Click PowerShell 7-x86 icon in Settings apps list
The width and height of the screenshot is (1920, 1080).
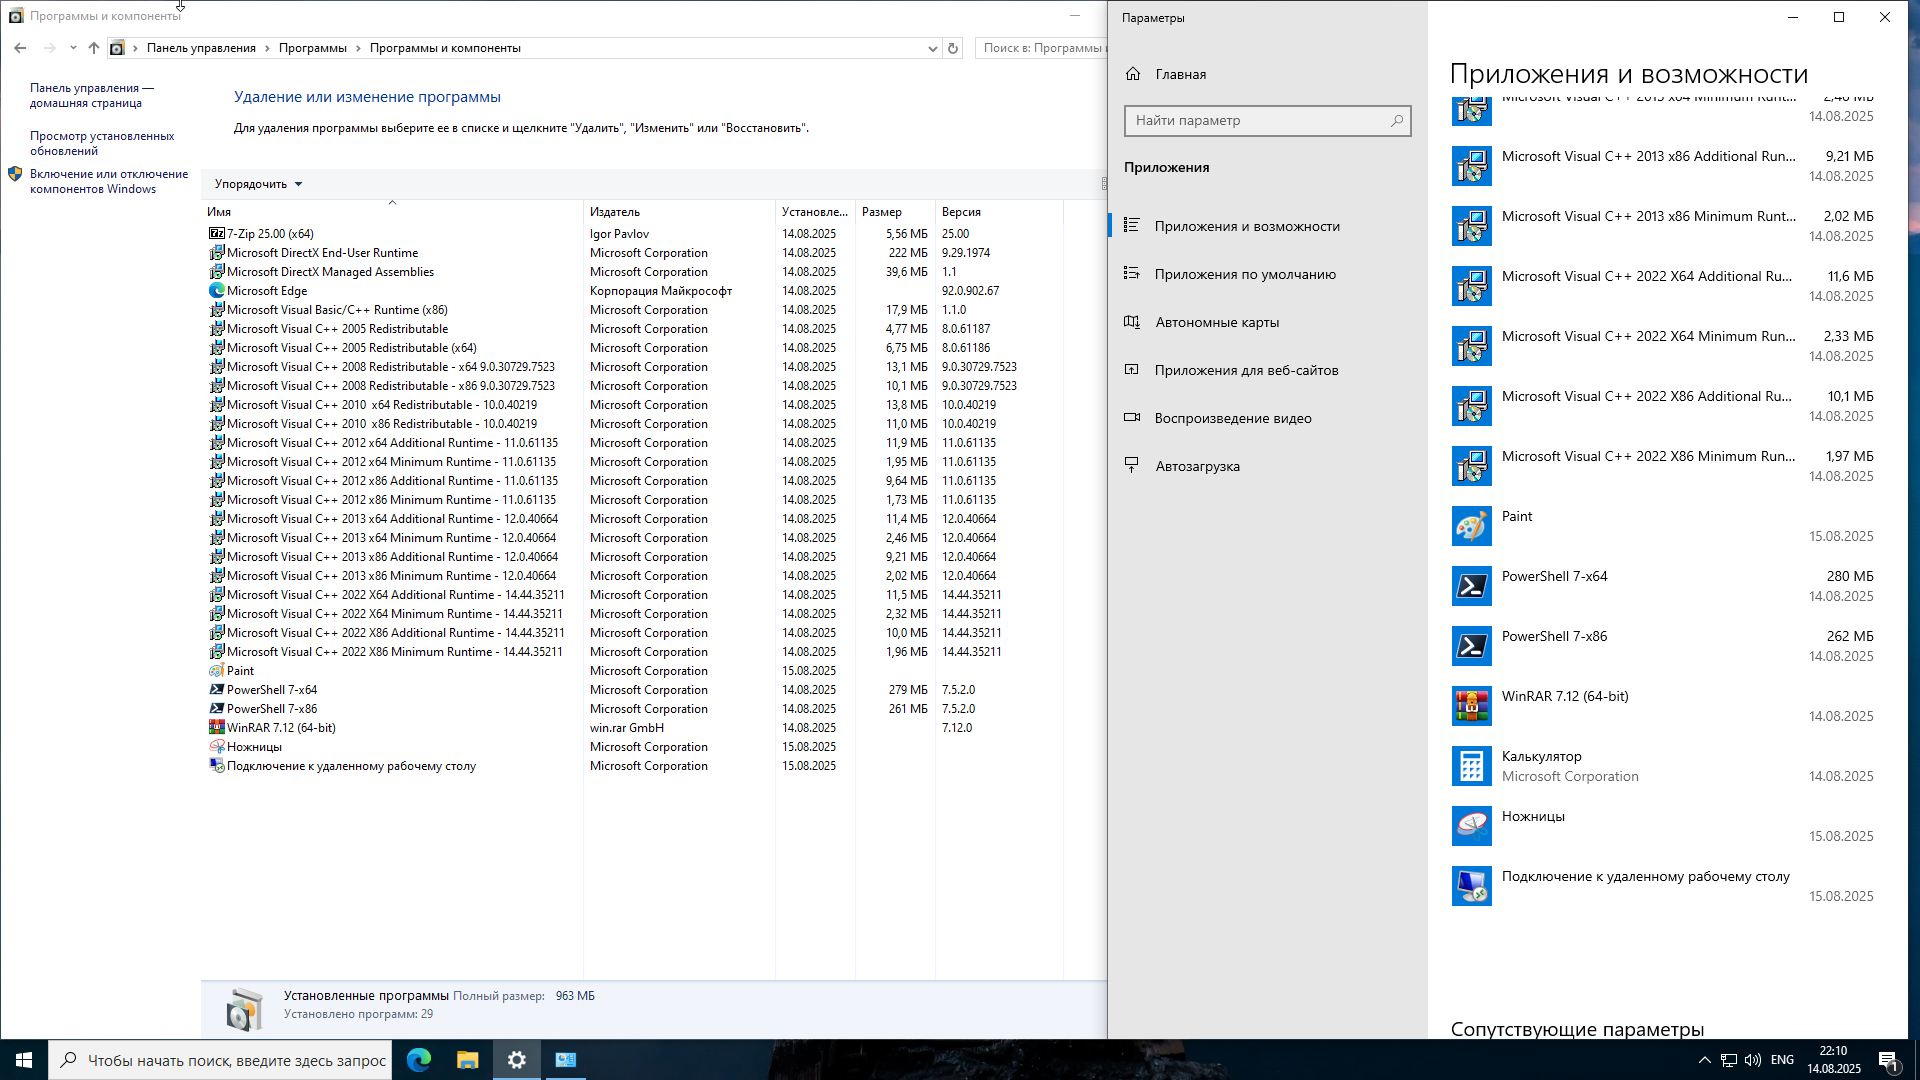(x=1471, y=646)
